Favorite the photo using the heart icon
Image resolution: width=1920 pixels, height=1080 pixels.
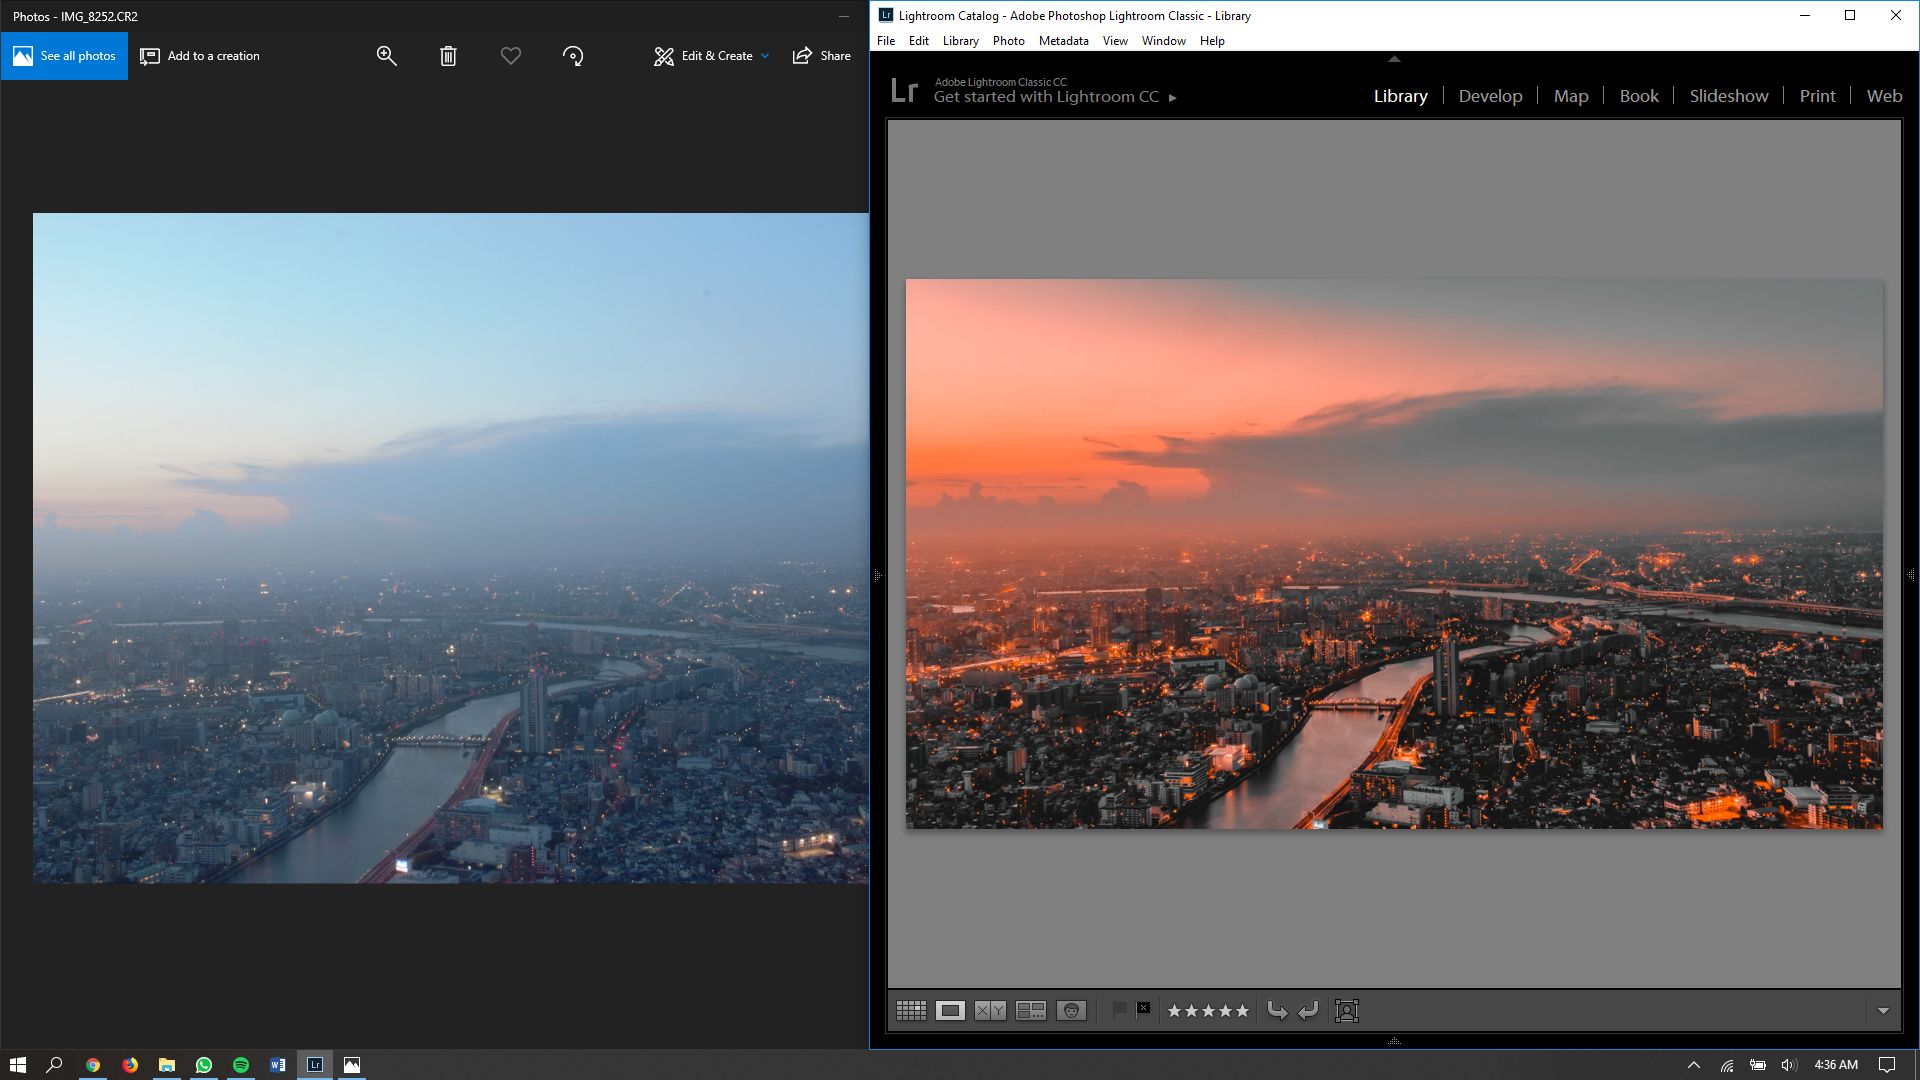click(510, 56)
